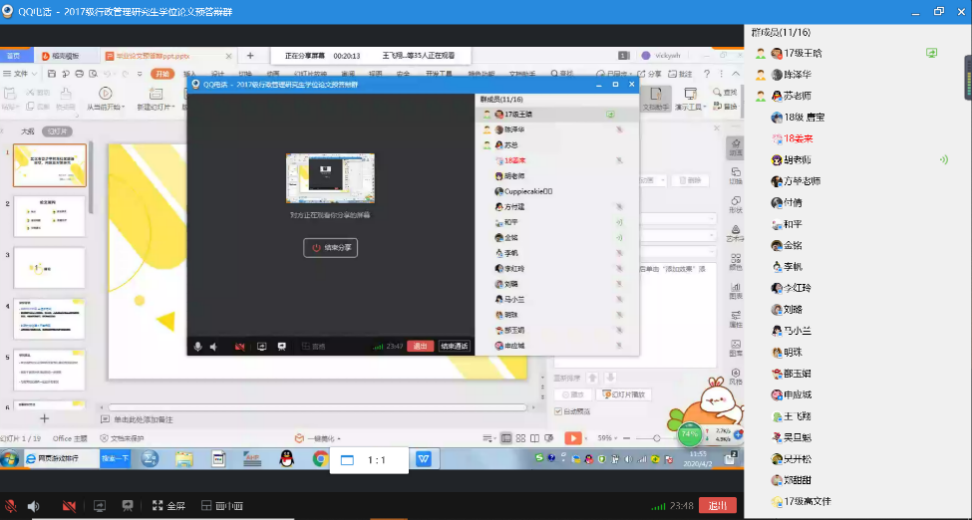The image size is (972, 520).
Task: Select slide 4 thumbnail
Action: [49, 319]
